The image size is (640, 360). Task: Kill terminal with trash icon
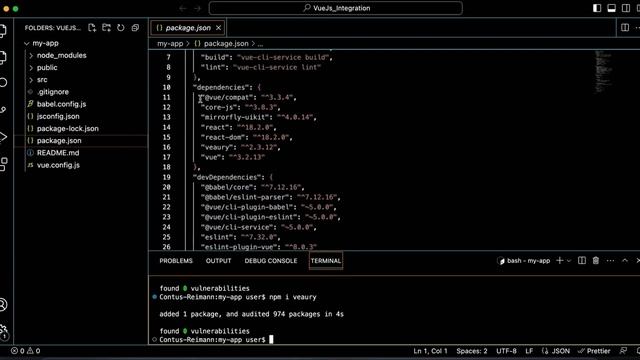pos(596,260)
